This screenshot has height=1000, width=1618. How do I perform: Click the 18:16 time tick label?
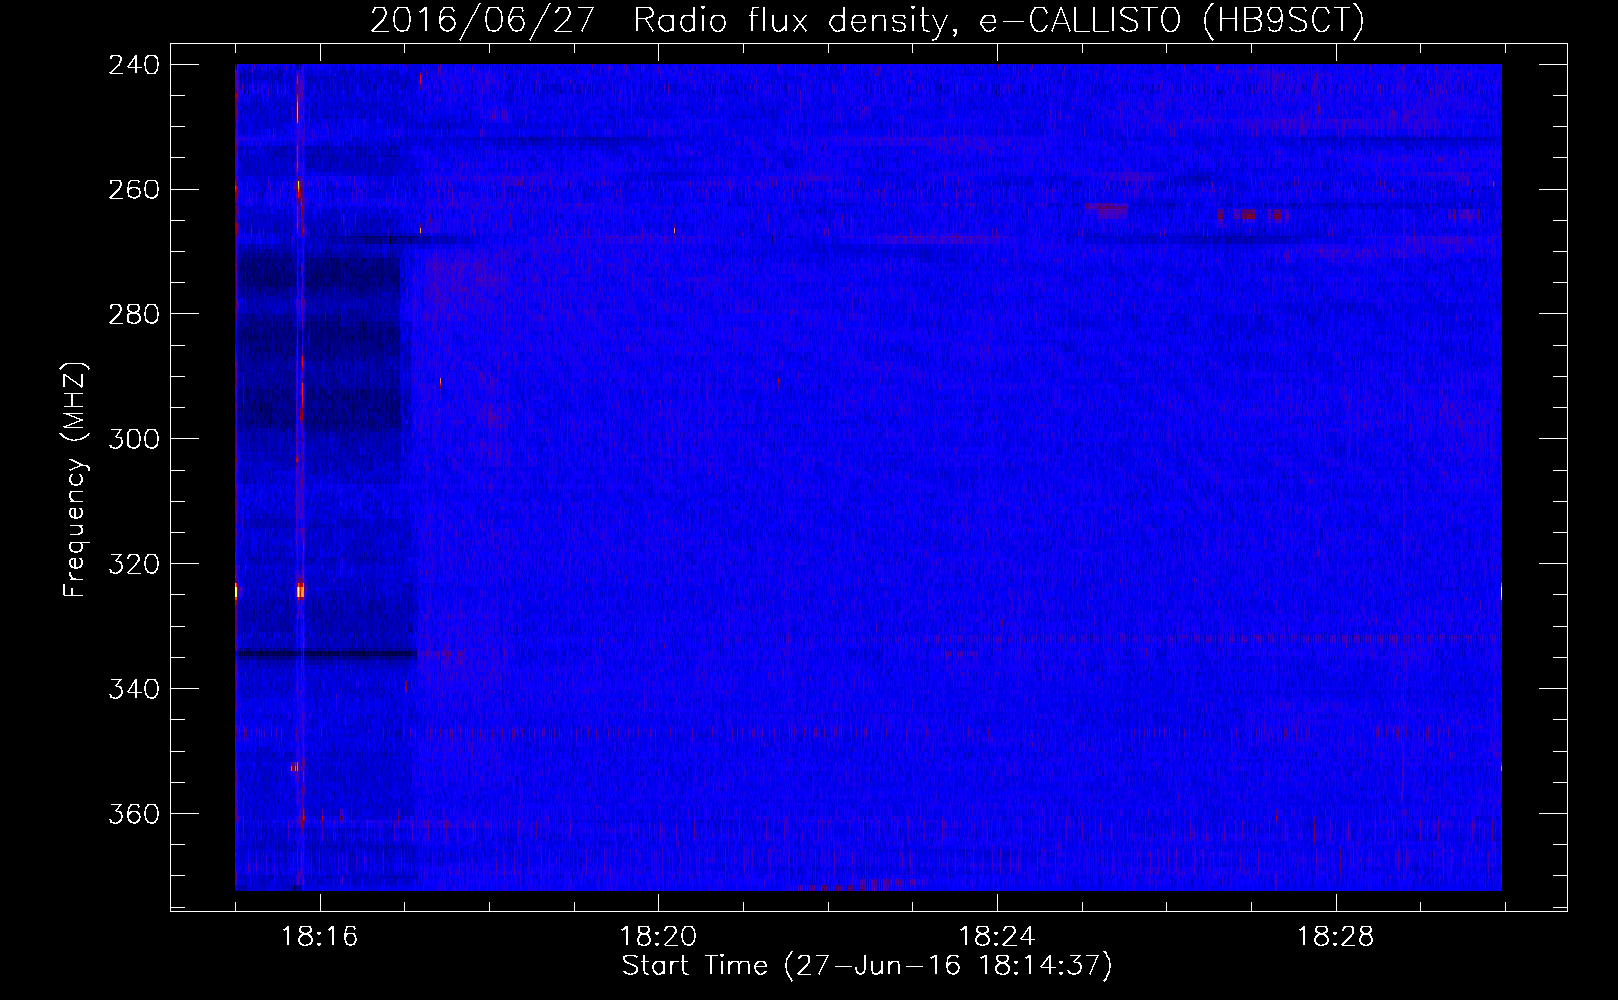(319, 937)
